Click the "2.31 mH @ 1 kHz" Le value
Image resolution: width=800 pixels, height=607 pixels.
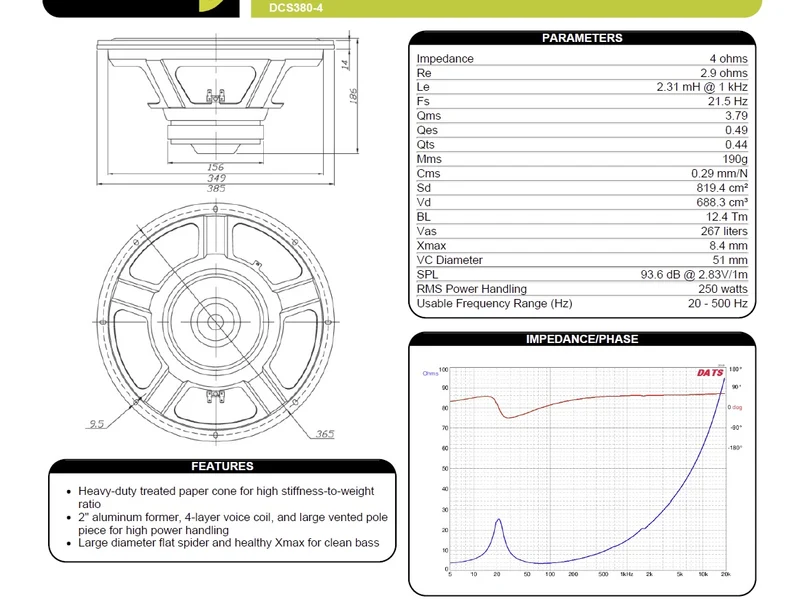(x=702, y=87)
